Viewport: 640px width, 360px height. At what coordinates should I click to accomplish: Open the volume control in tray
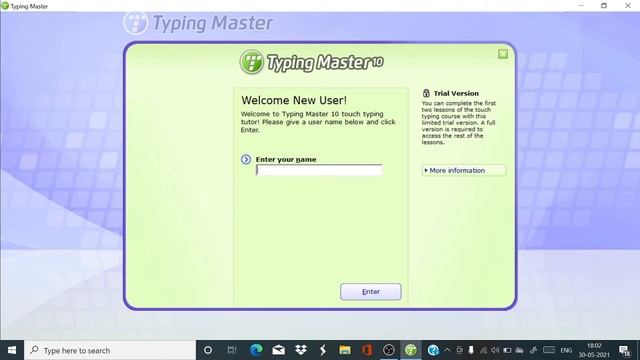tap(495, 350)
